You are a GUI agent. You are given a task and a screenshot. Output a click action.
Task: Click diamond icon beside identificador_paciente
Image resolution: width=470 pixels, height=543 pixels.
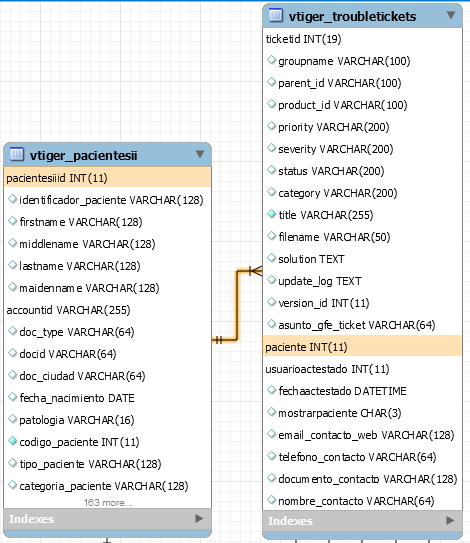point(12,199)
